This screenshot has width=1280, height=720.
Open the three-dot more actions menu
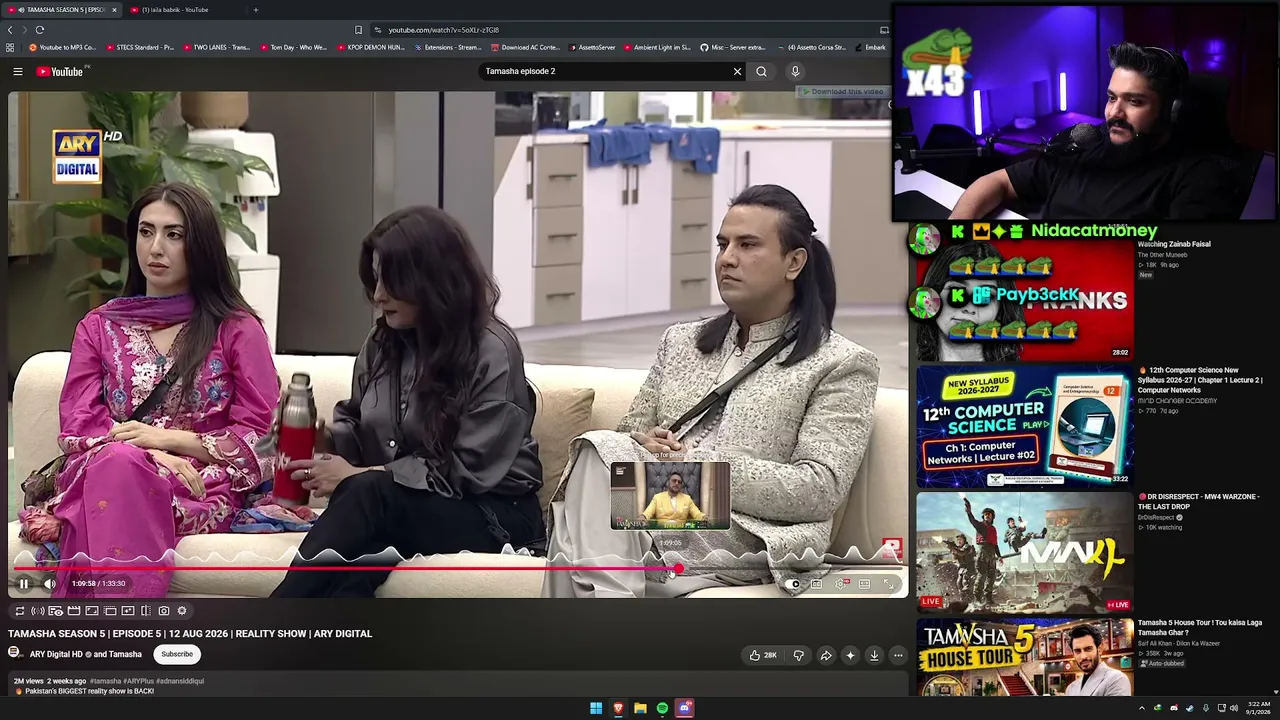click(x=898, y=656)
